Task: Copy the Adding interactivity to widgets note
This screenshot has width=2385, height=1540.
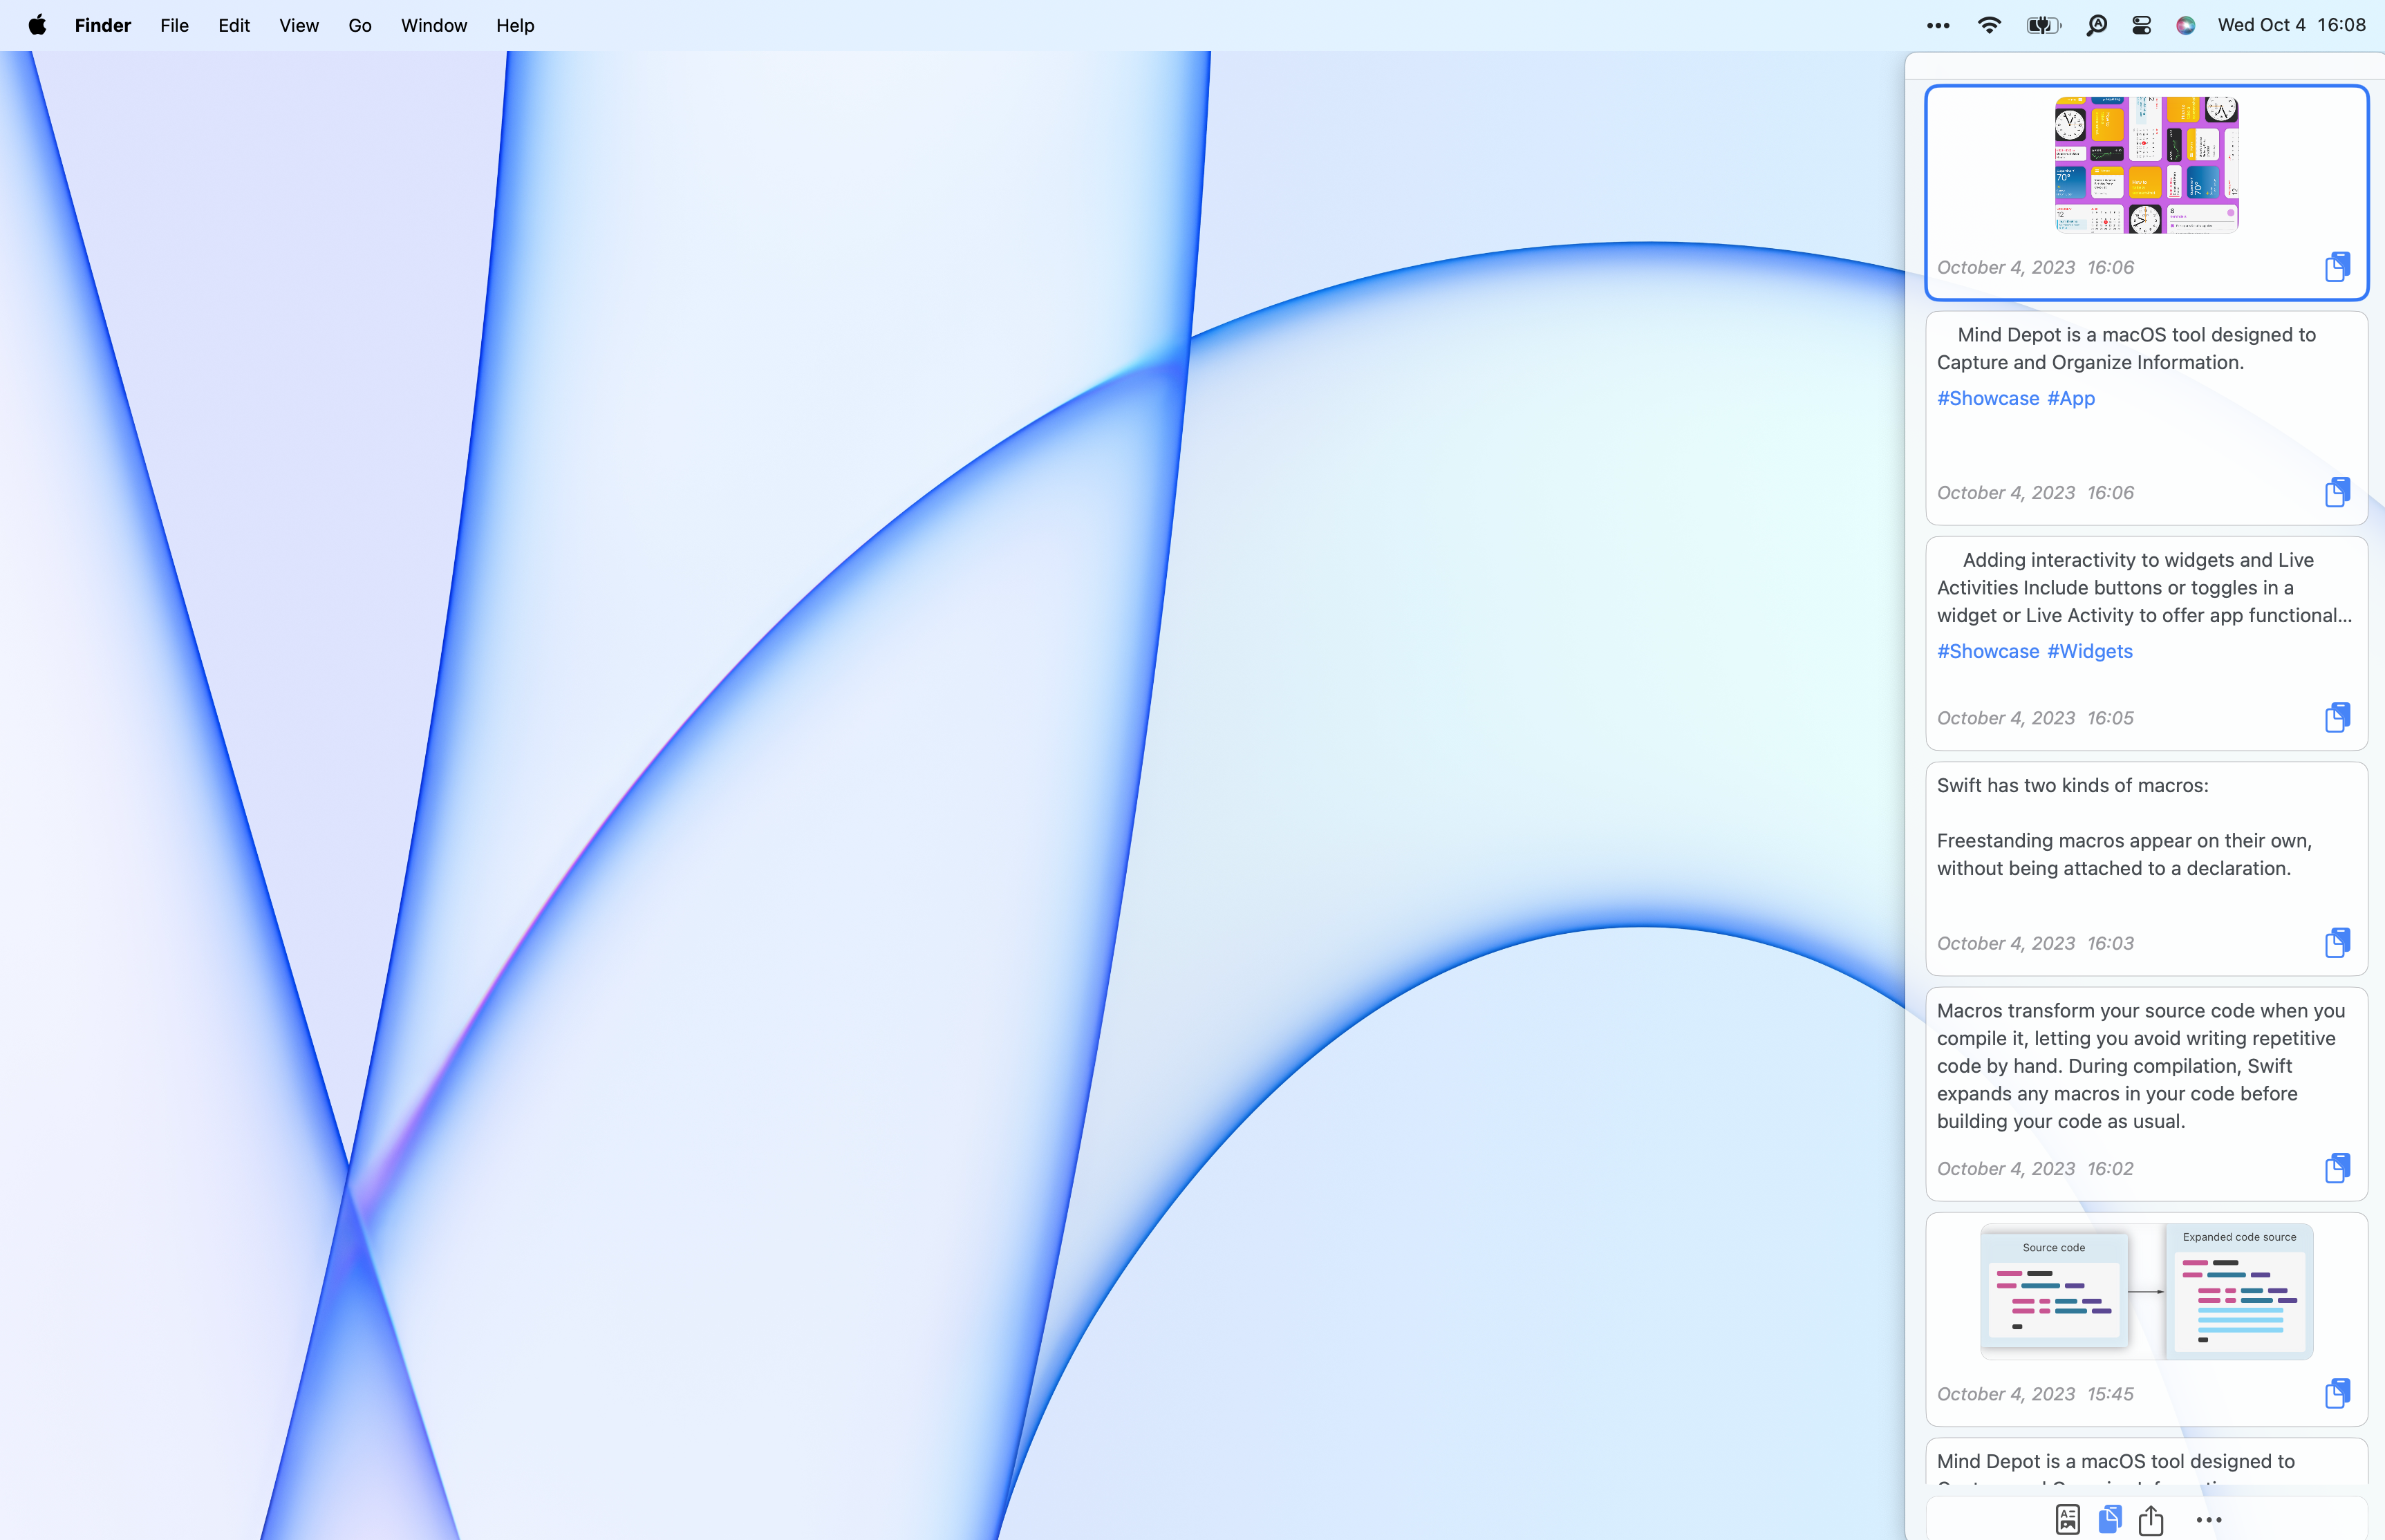Action: 2337,717
